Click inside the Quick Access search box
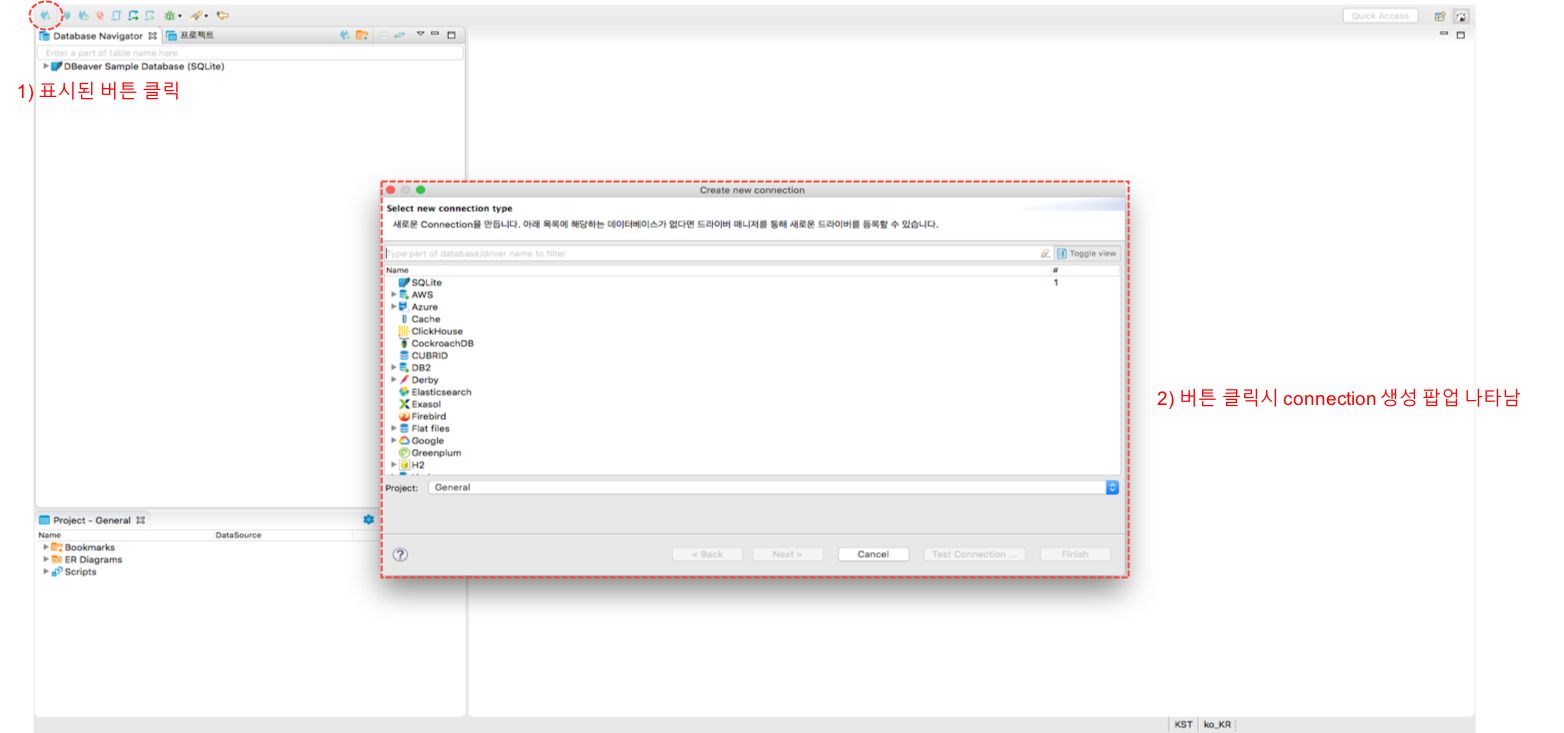Screen dimensions: 1564x733 point(1380,16)
